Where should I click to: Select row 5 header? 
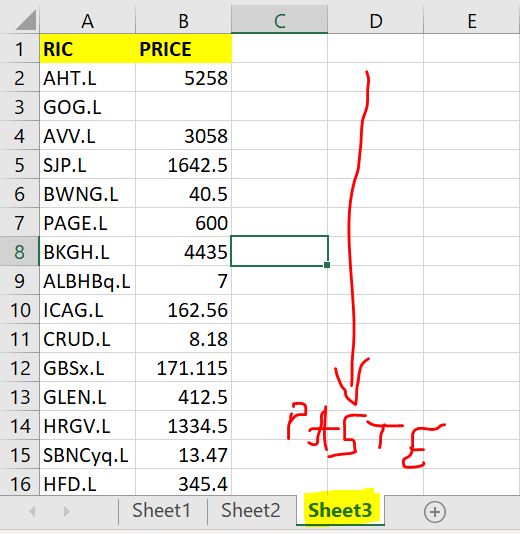[19, 164]
